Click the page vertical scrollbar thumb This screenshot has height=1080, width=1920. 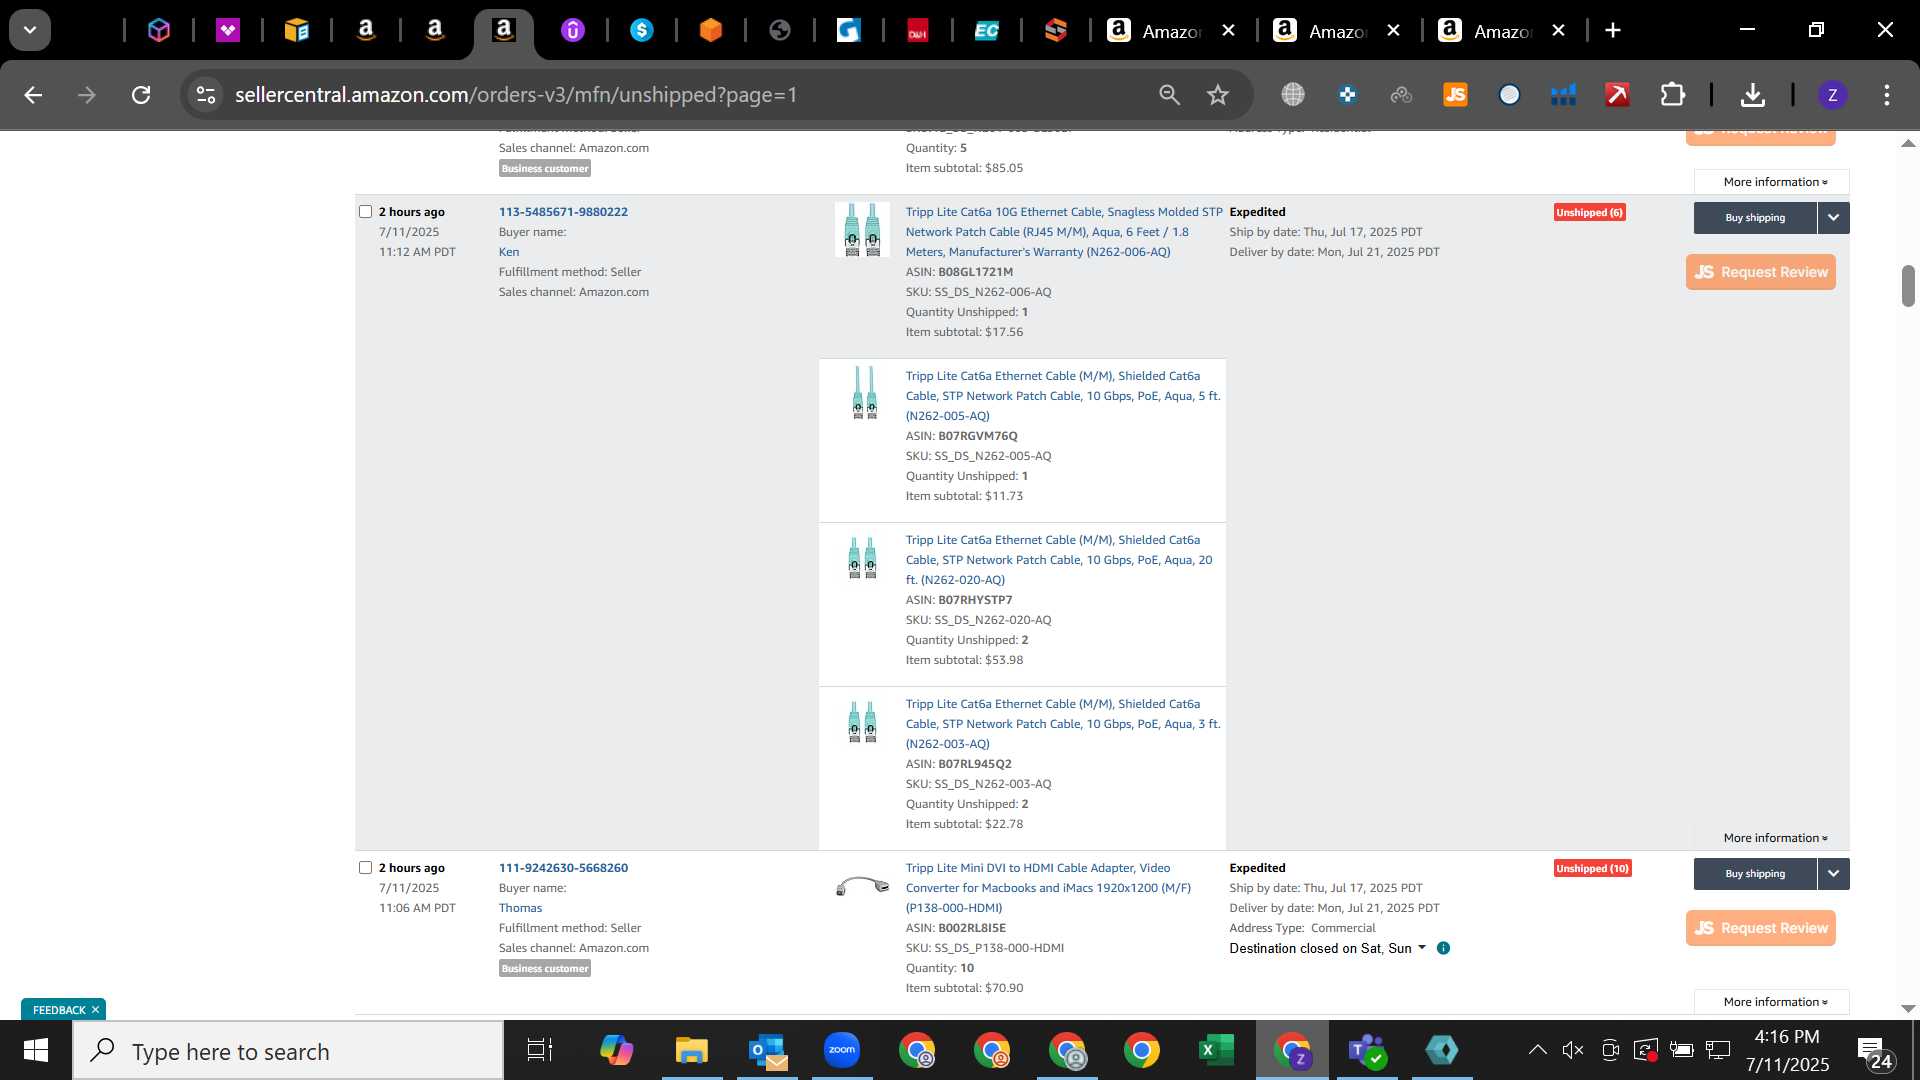1908,286
